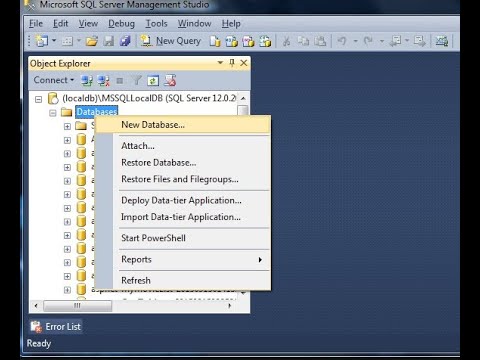This screenshot has width=480, height=360.
Task: Click the Activity Monitor icon
Action: tap(442, 41)
